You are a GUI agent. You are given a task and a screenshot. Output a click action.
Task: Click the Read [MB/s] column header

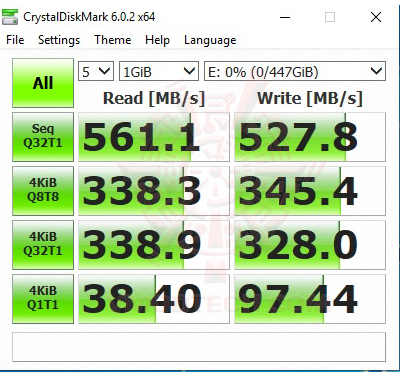(x=154, y=98)
